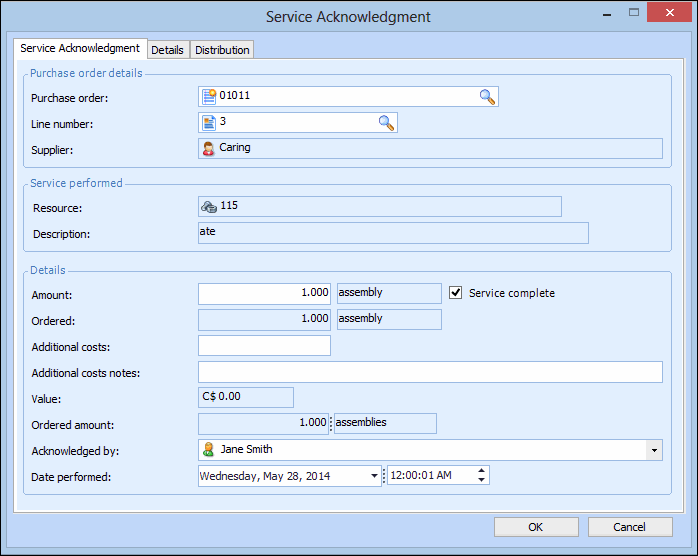Image resolution: width=698 pixels, height=556 pixels.
Task: Open the Date performed calendar dropdown
Action: pos(375,476)
